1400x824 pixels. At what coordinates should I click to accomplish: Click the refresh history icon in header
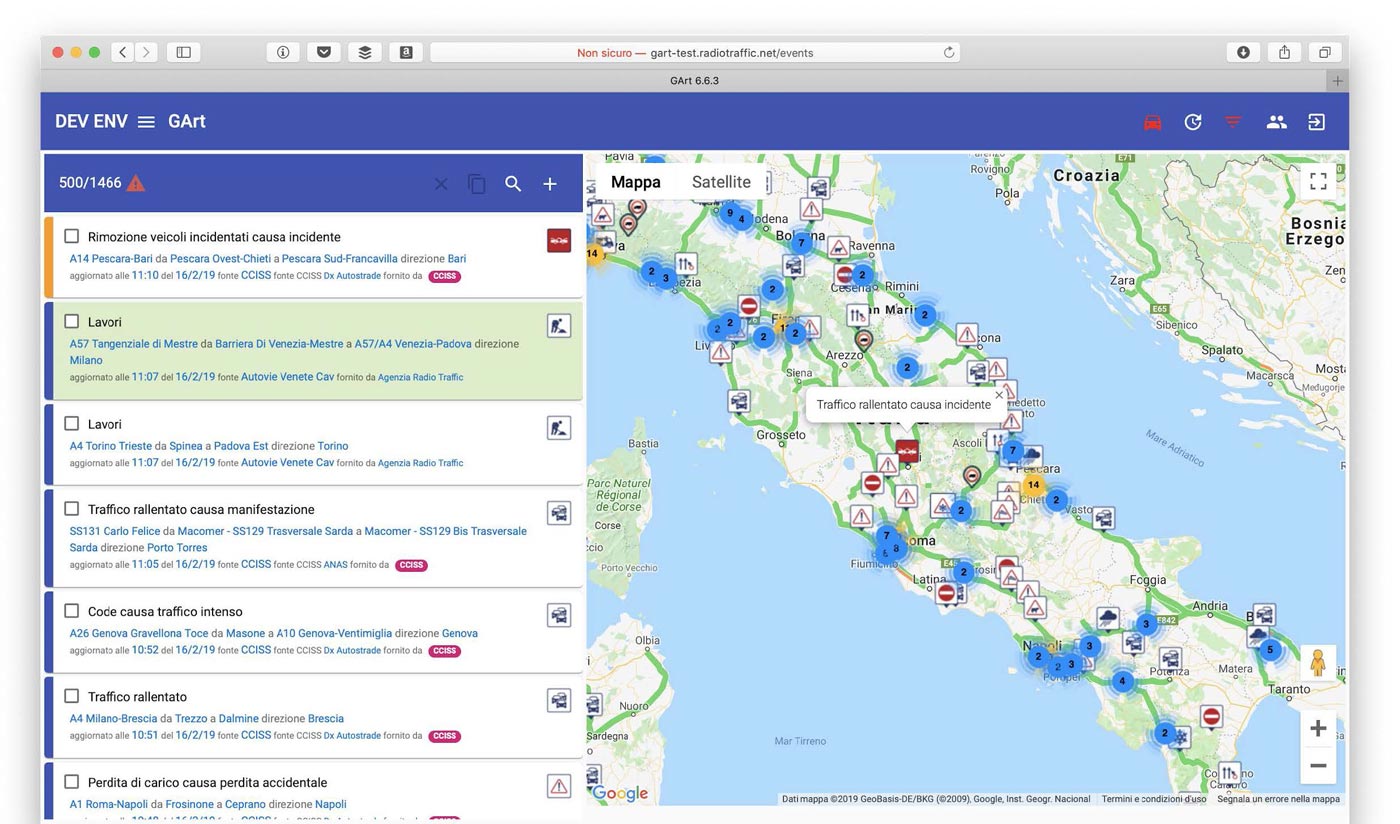tap(1193, 122)
